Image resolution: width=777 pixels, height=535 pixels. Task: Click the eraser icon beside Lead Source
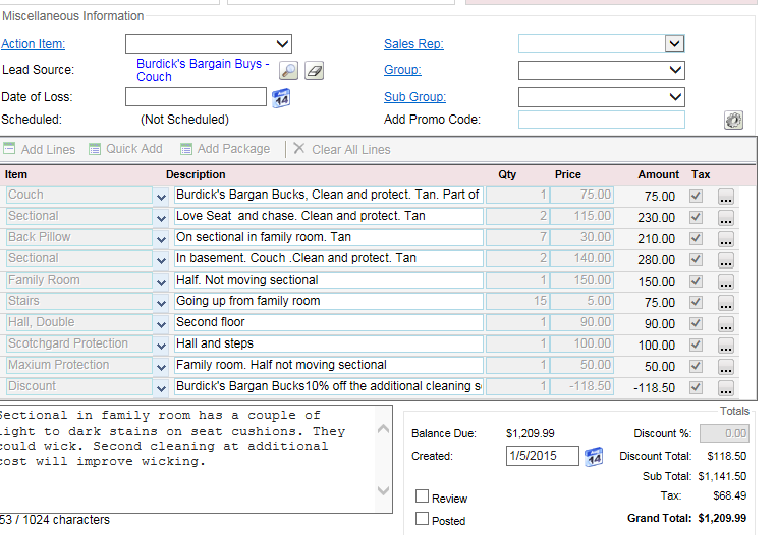coord(314,71)
